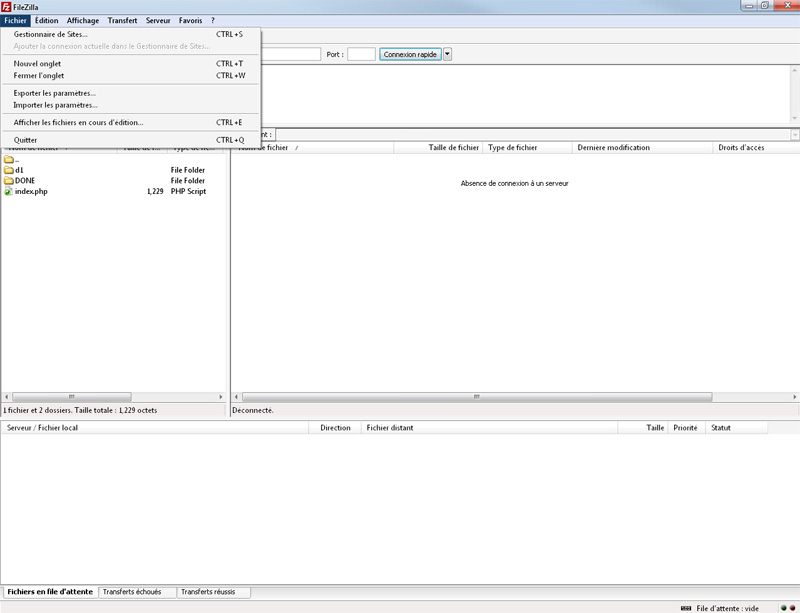Select 'Nouvel onglet' menu entry
The height and width of the screenshot is (613, 800).
click(130, 64)
